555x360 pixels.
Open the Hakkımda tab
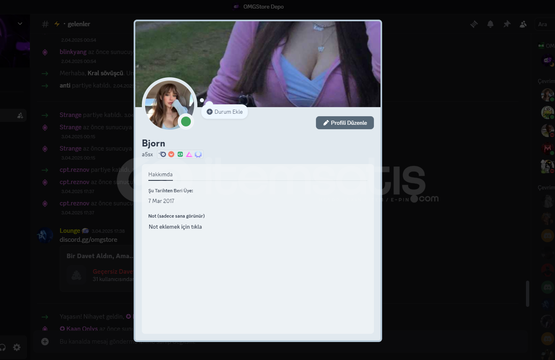point(160,175)
